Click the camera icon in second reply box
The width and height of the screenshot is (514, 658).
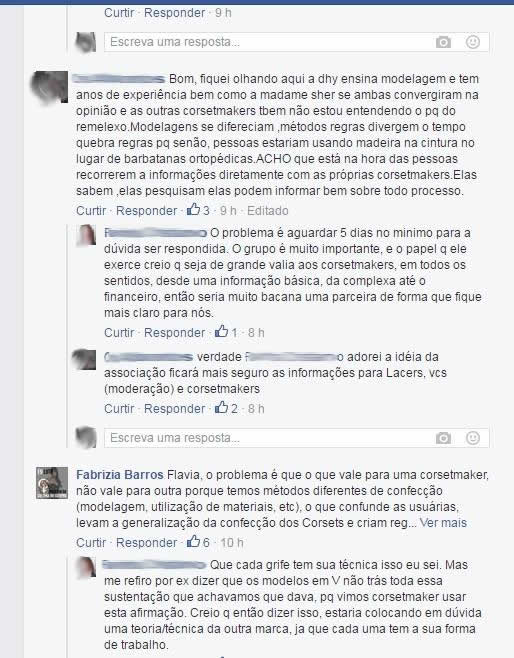(x=443, y=438)
